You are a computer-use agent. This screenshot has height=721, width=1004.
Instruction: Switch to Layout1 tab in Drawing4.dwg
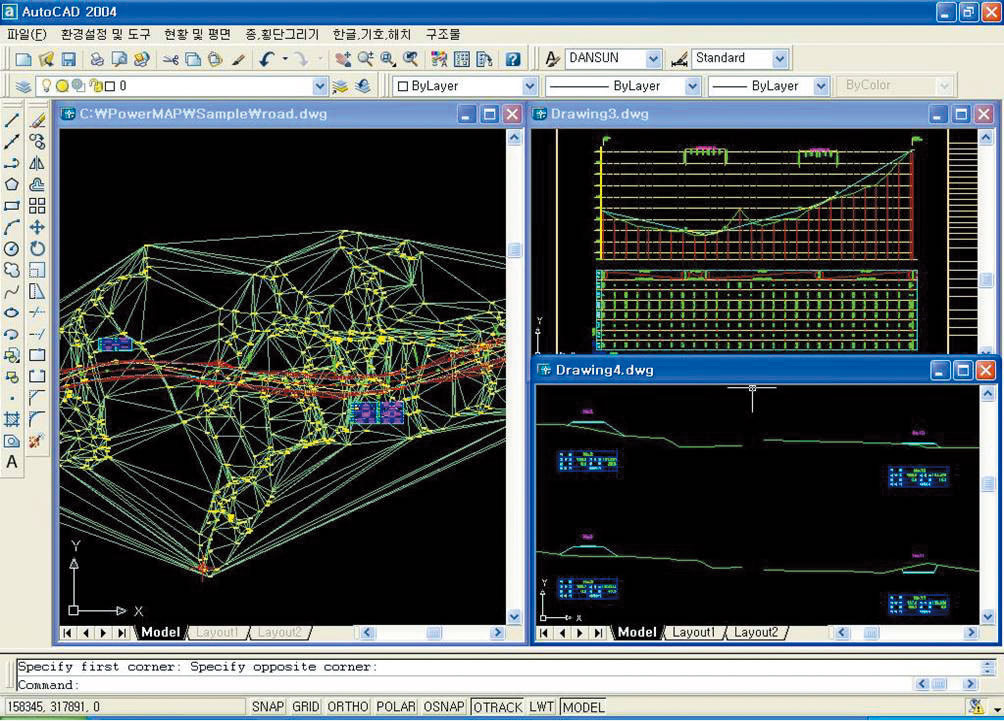point(693,632)
